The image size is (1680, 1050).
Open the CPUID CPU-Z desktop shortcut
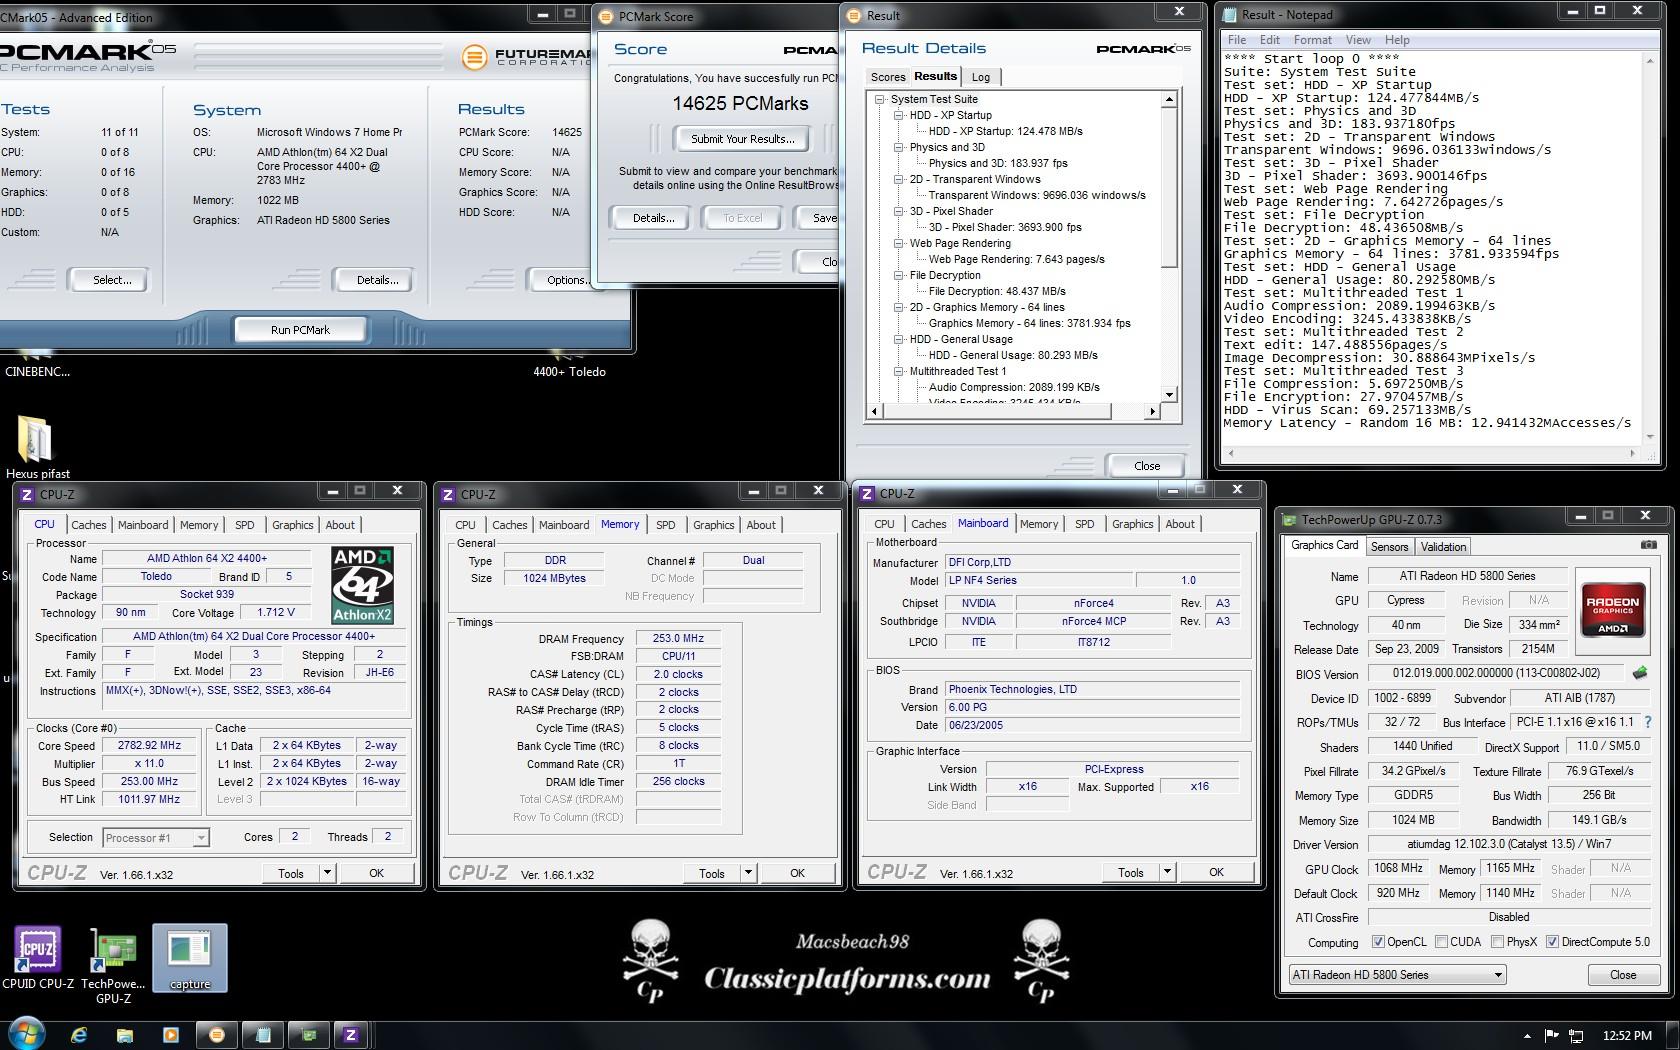(x=37, y=957)
